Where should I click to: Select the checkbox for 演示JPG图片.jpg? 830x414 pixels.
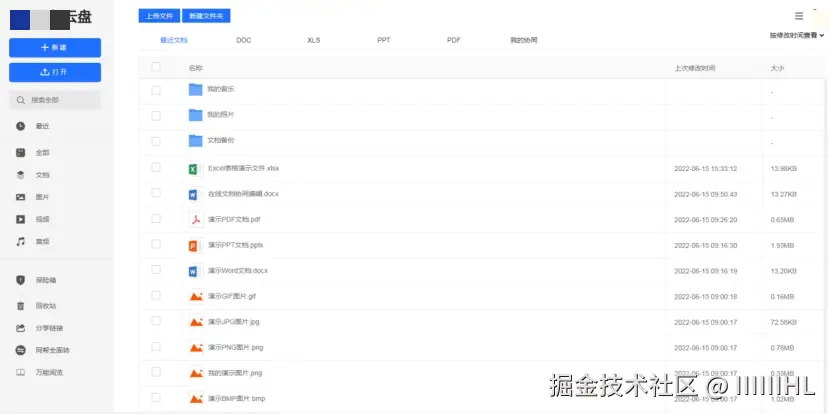click(156, 321)
